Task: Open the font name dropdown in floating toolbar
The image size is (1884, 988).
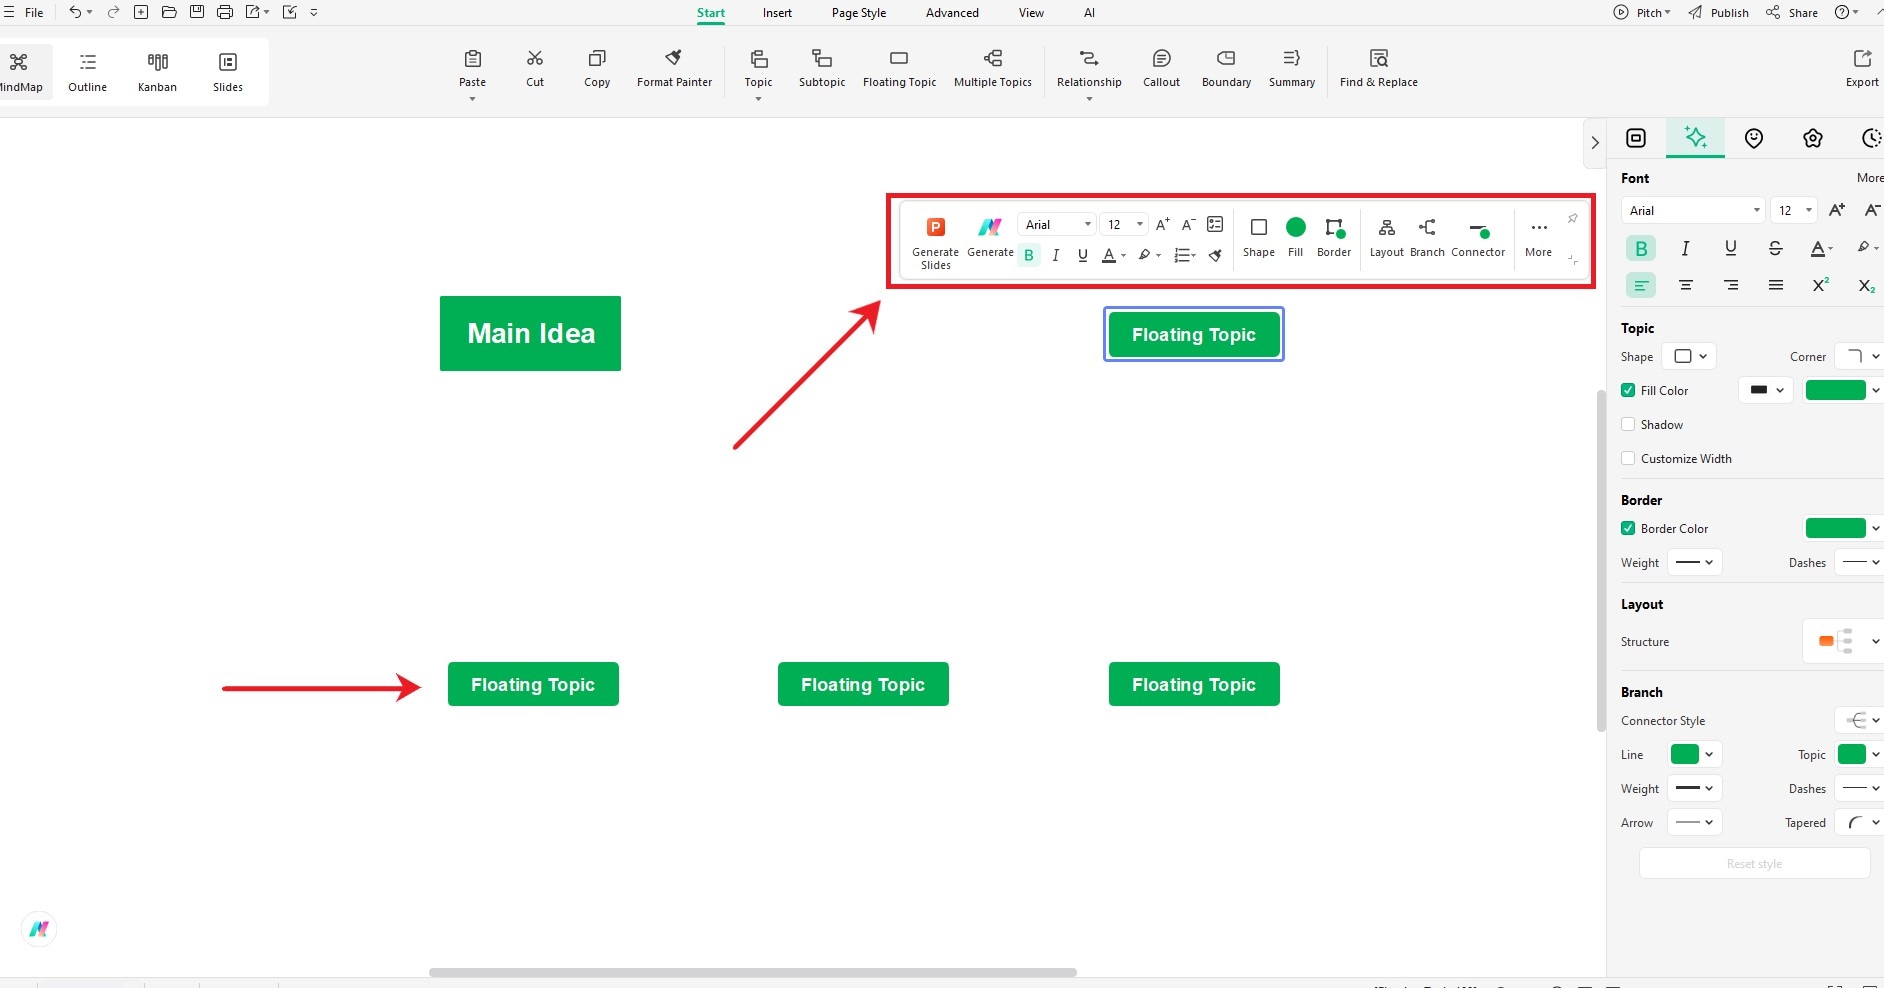Action: pyautogui.click(x=1056, y=224)
